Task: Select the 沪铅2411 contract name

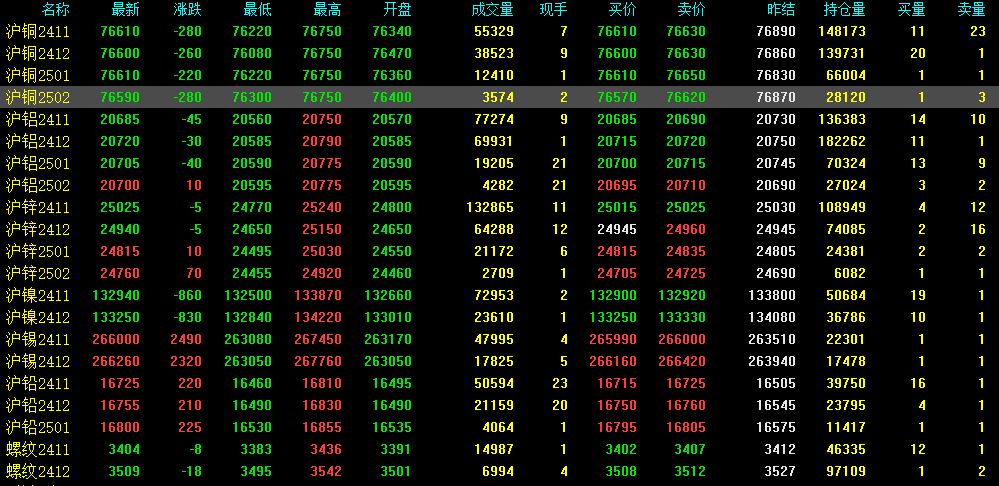Action: coord(38,383)
